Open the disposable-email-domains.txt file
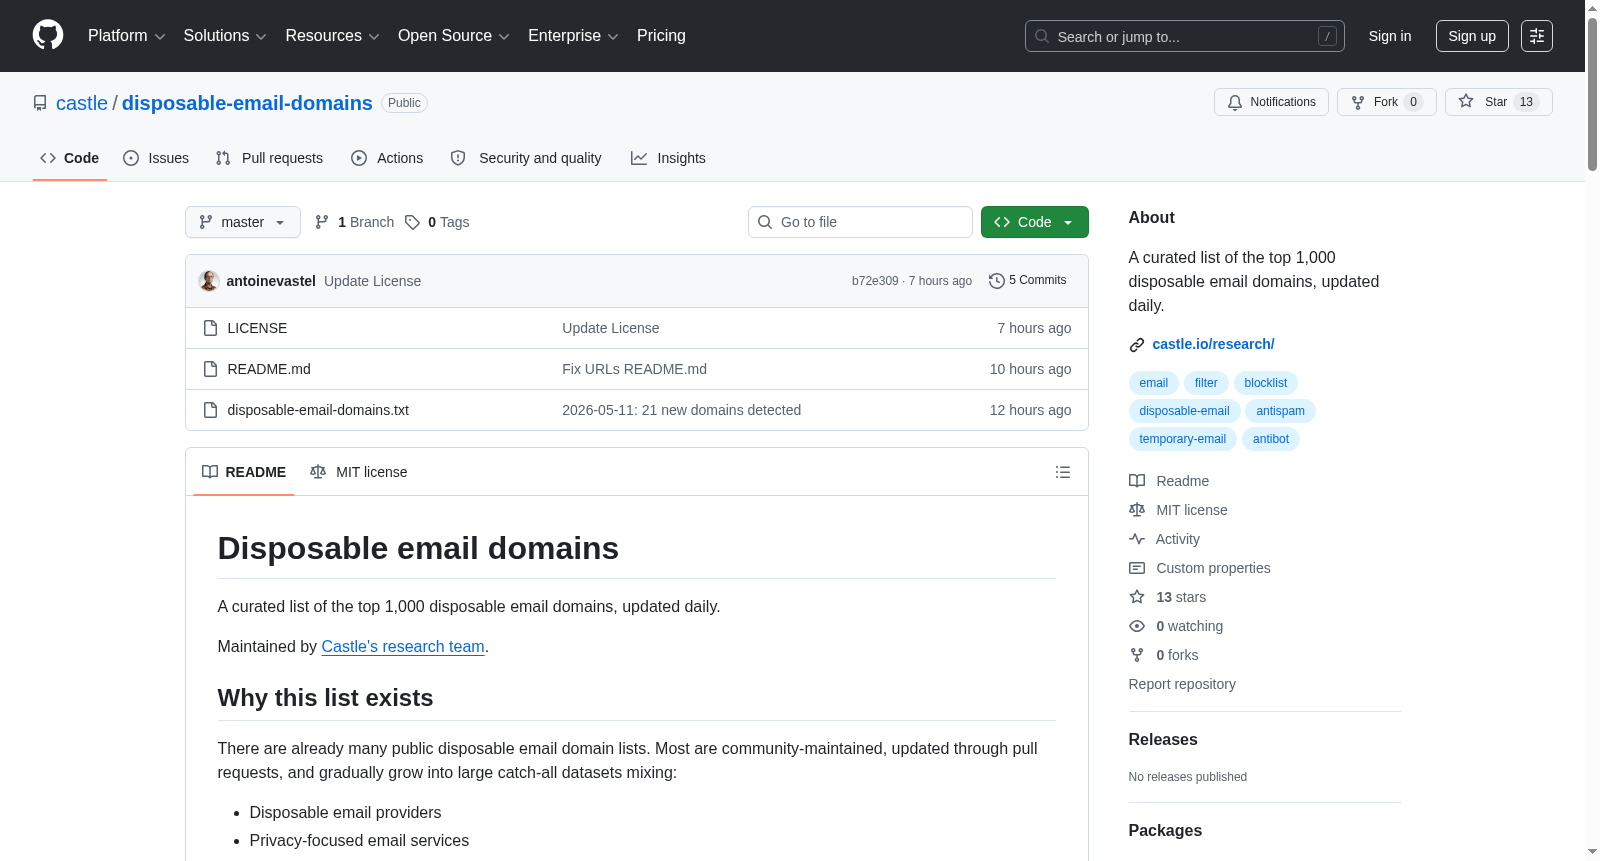 point(318,410)
